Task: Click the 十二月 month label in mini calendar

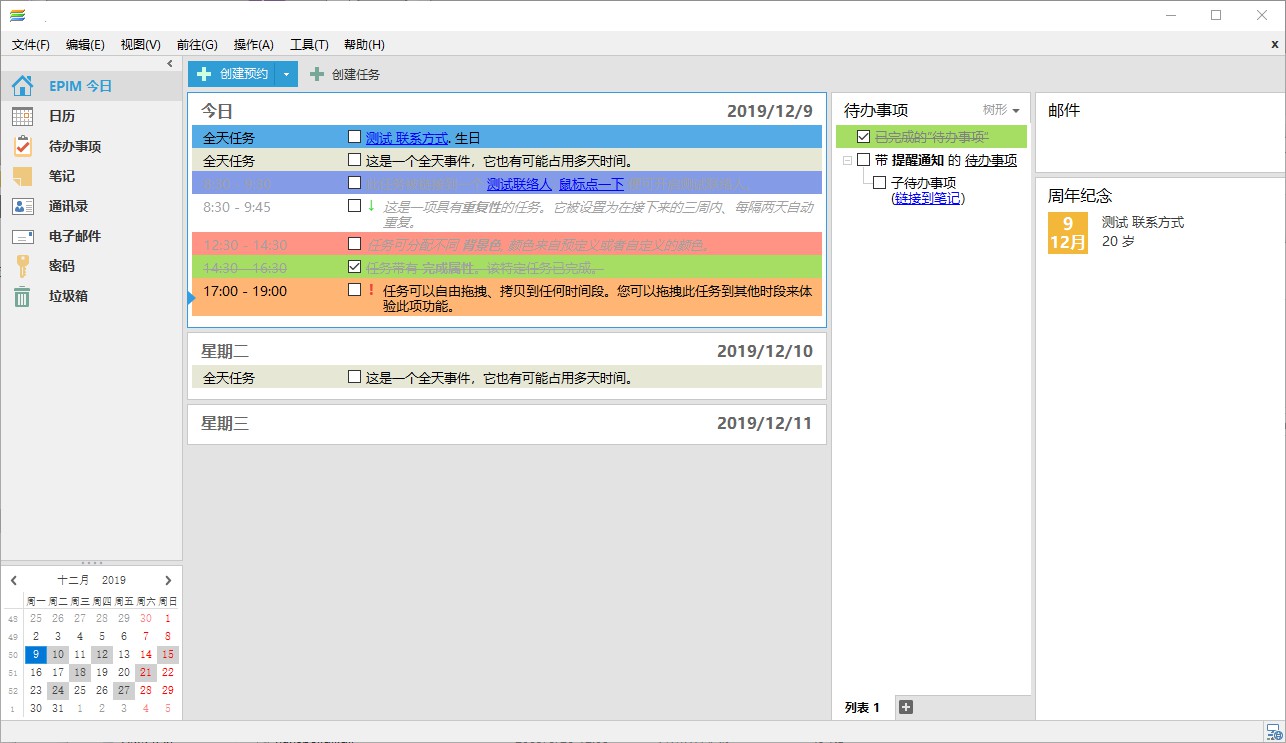Action: [73, 580]
